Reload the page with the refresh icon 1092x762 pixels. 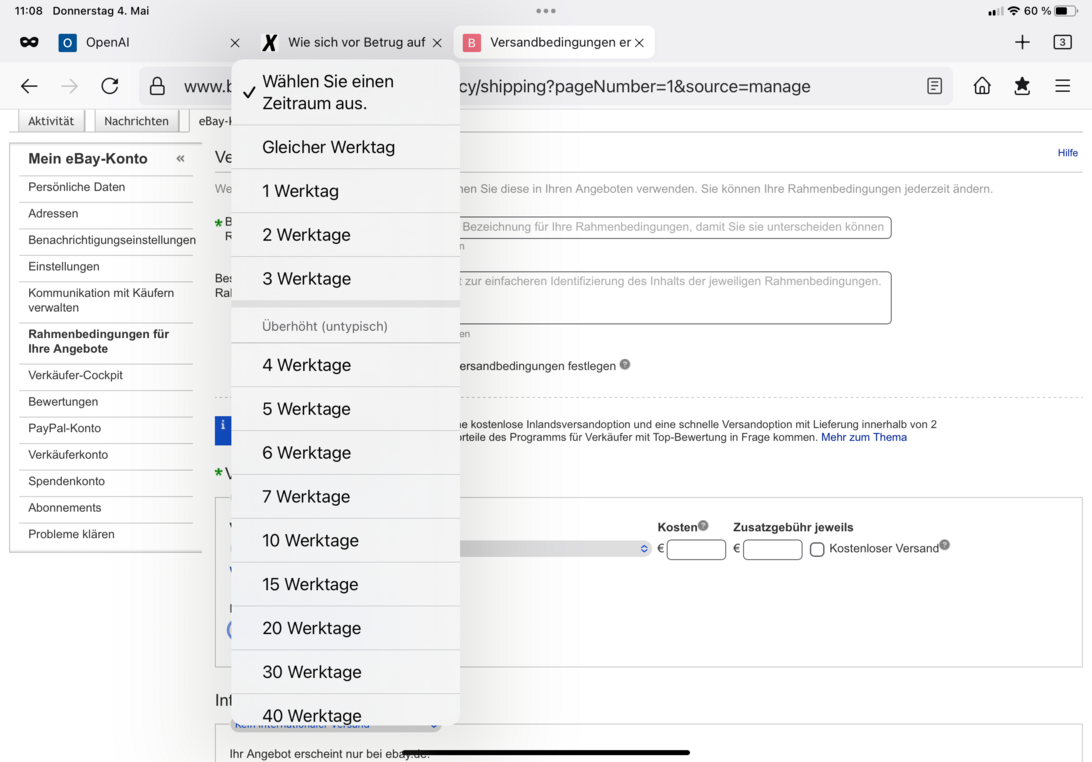110,86
